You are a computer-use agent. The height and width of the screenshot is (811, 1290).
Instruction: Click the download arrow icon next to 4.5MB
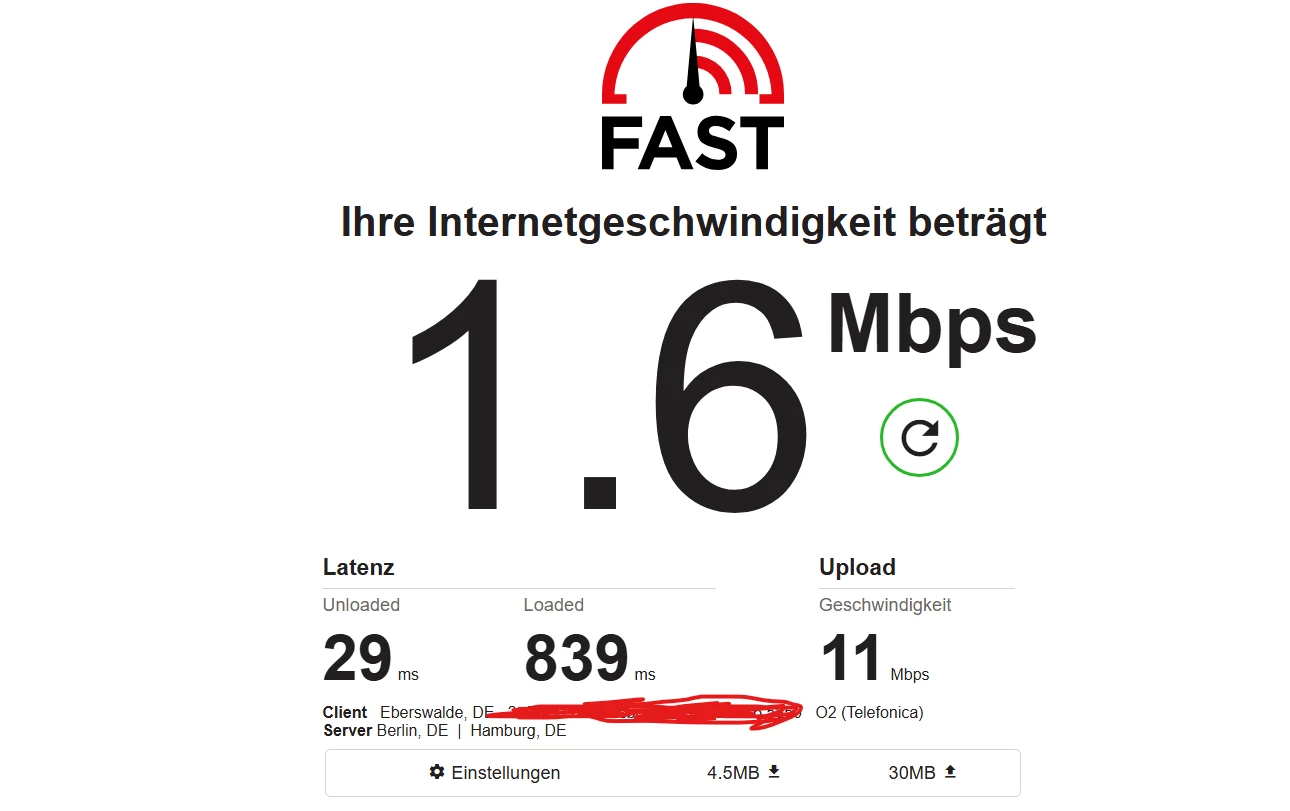[773, 772]
